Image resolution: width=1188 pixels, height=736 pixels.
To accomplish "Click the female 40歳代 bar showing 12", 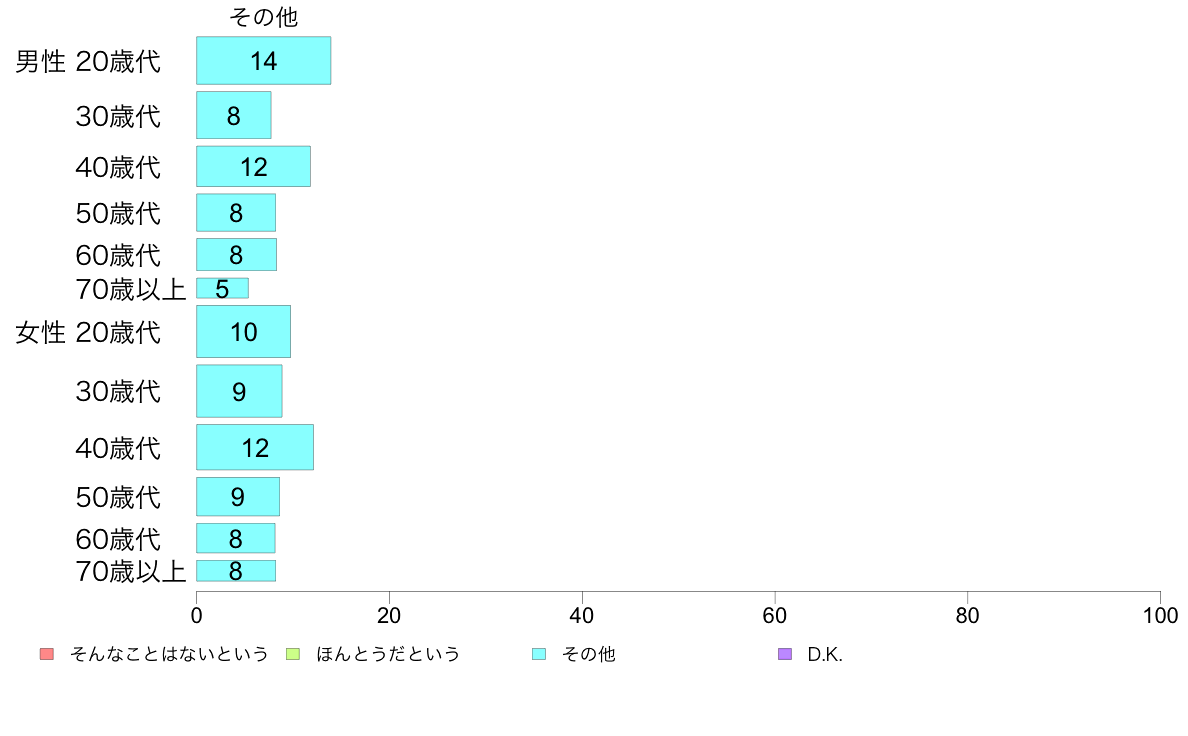I will (x=255, y=447).
